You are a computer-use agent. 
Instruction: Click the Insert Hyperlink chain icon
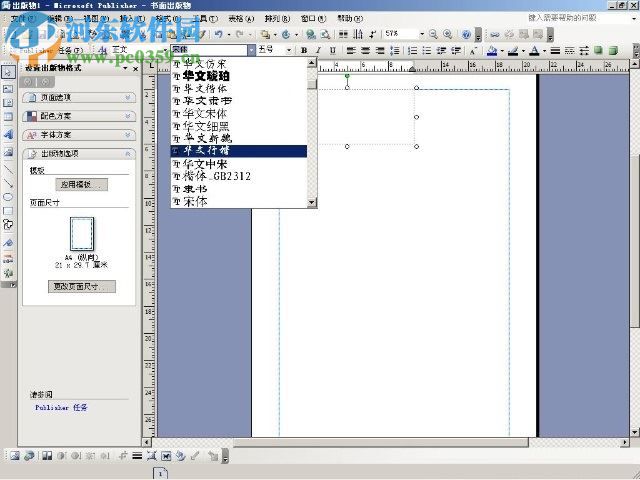pyautogui.click(x=495, y=34)
